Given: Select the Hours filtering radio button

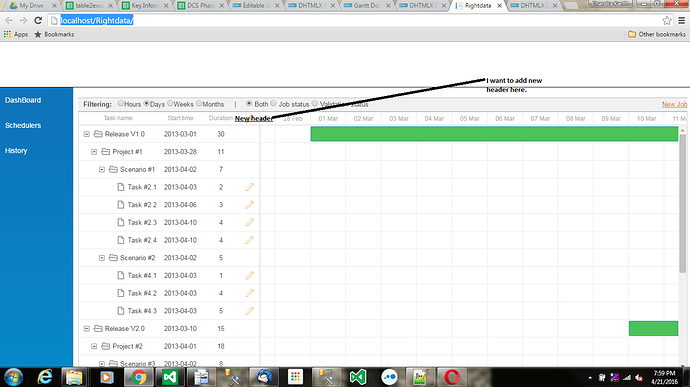Looking at the screenshot, I should point(120,103).
